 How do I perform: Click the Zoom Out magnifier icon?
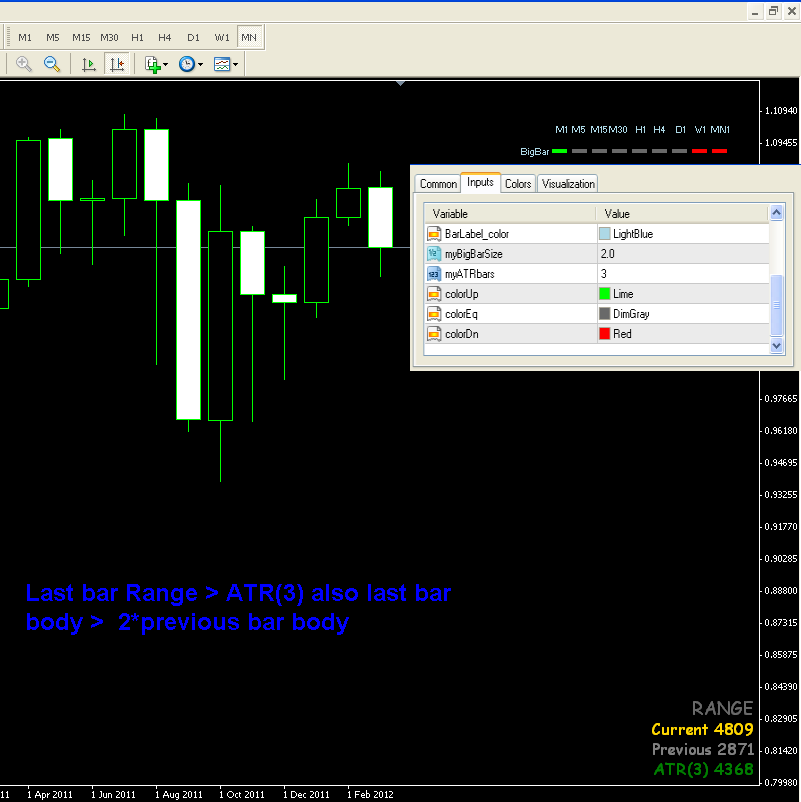tap(52, 64)
